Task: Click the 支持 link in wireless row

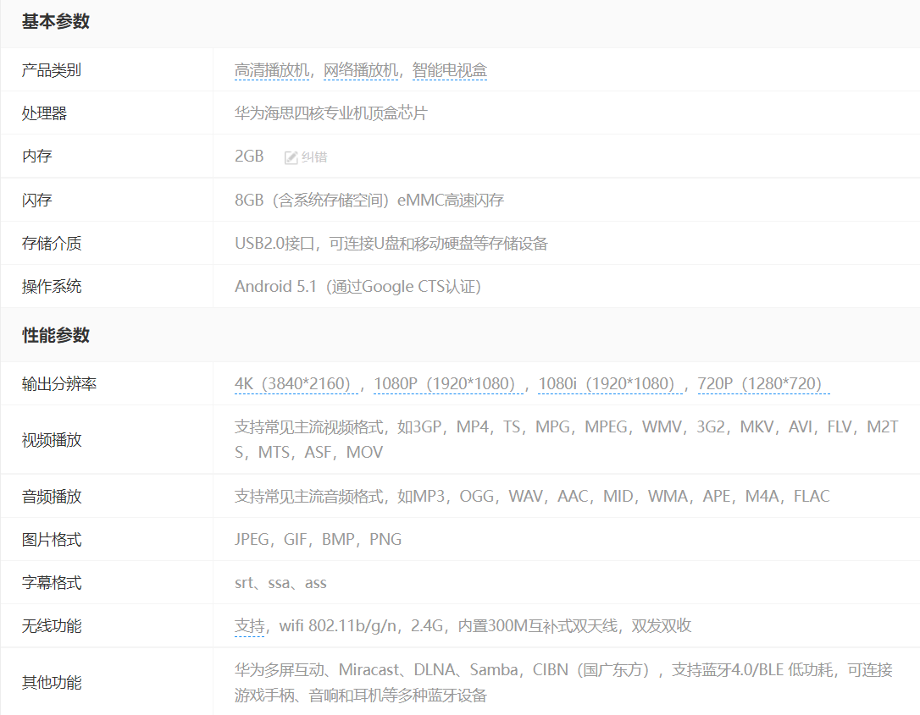Action: coord(249,626)
